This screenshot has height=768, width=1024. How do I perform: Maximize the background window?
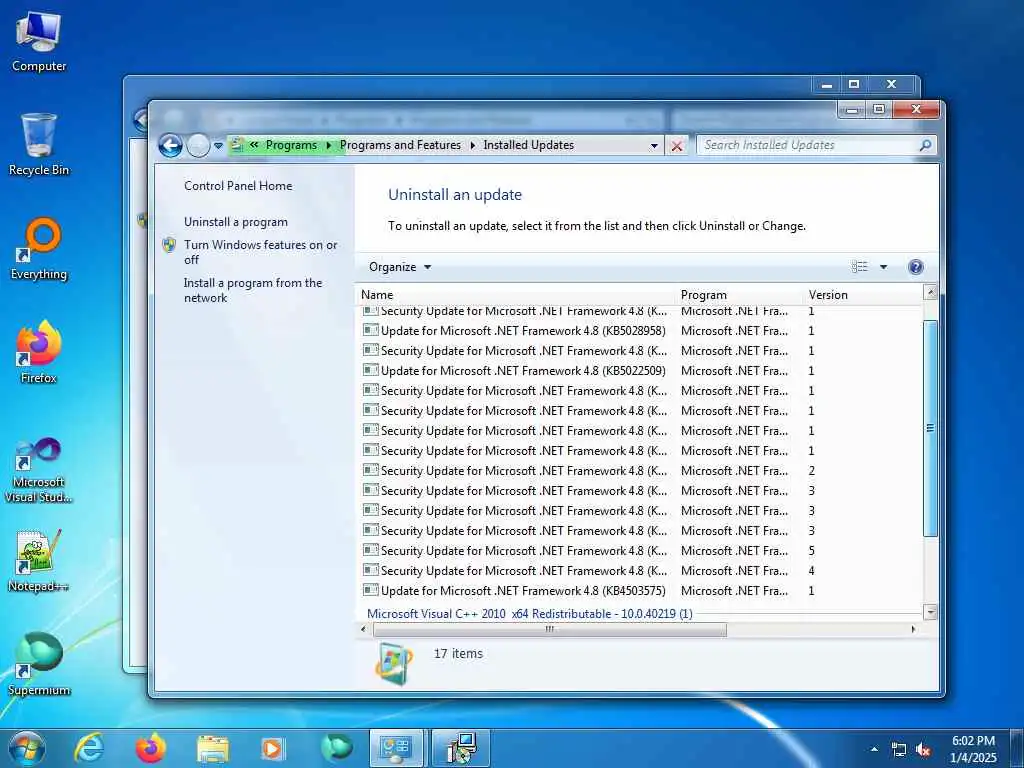coord(854,84)
